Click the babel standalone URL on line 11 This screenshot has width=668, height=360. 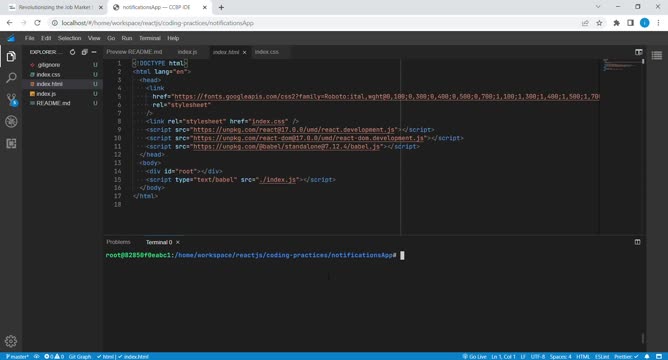286,147
